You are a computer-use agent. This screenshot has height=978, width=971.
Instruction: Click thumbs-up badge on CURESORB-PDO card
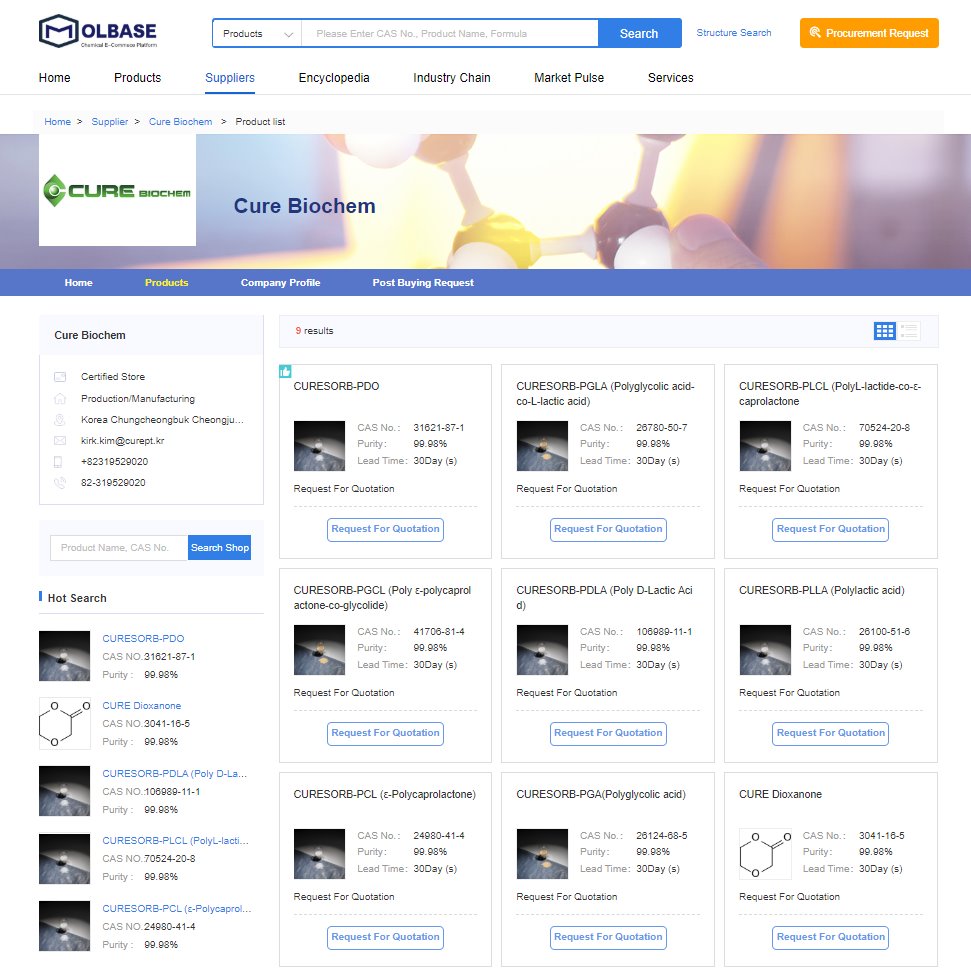click(x=285, y=372)
